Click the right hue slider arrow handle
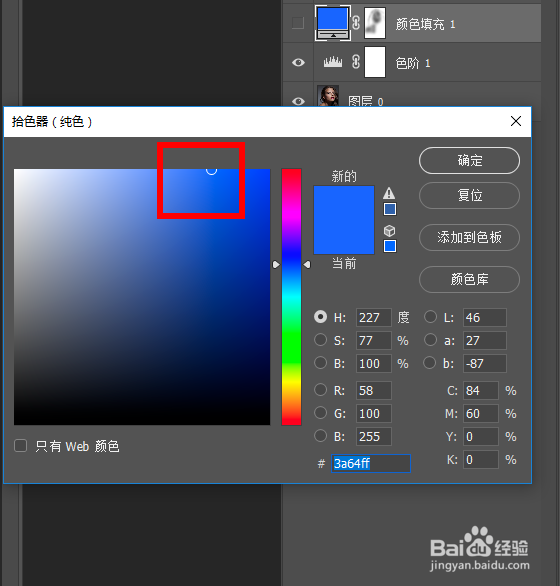Image resolution: width=560 pixels, height=586 pixels. (x=307, y=265)
